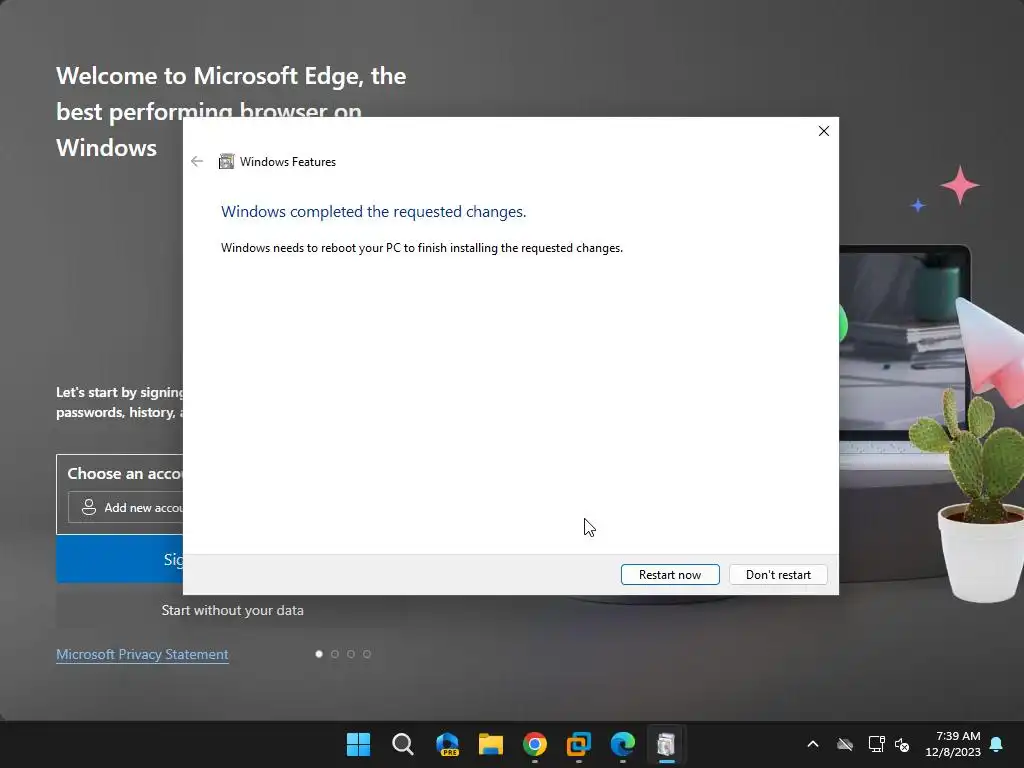Click the blue Sign in button in Edge

pos(120,559)
